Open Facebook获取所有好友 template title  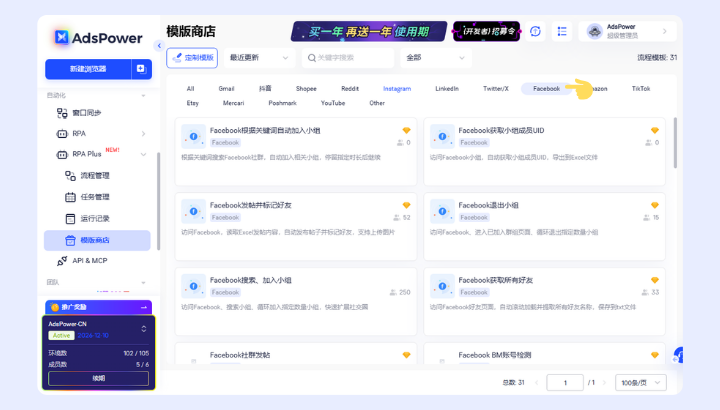[495, 280]
